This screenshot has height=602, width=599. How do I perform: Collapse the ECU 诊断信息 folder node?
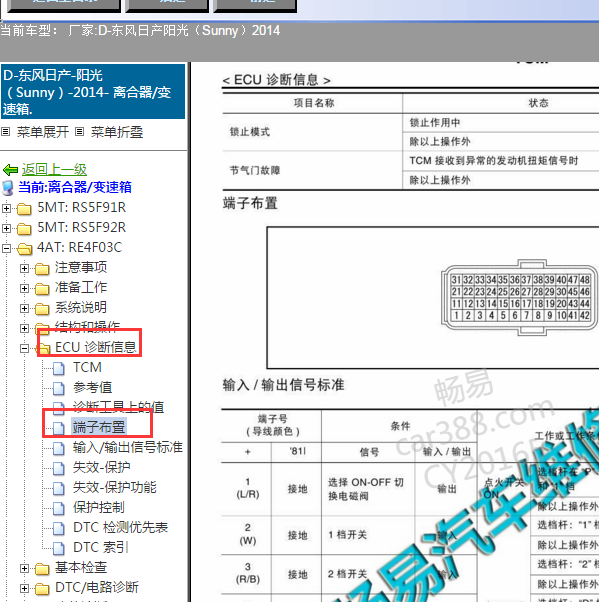tap(24, 348)
